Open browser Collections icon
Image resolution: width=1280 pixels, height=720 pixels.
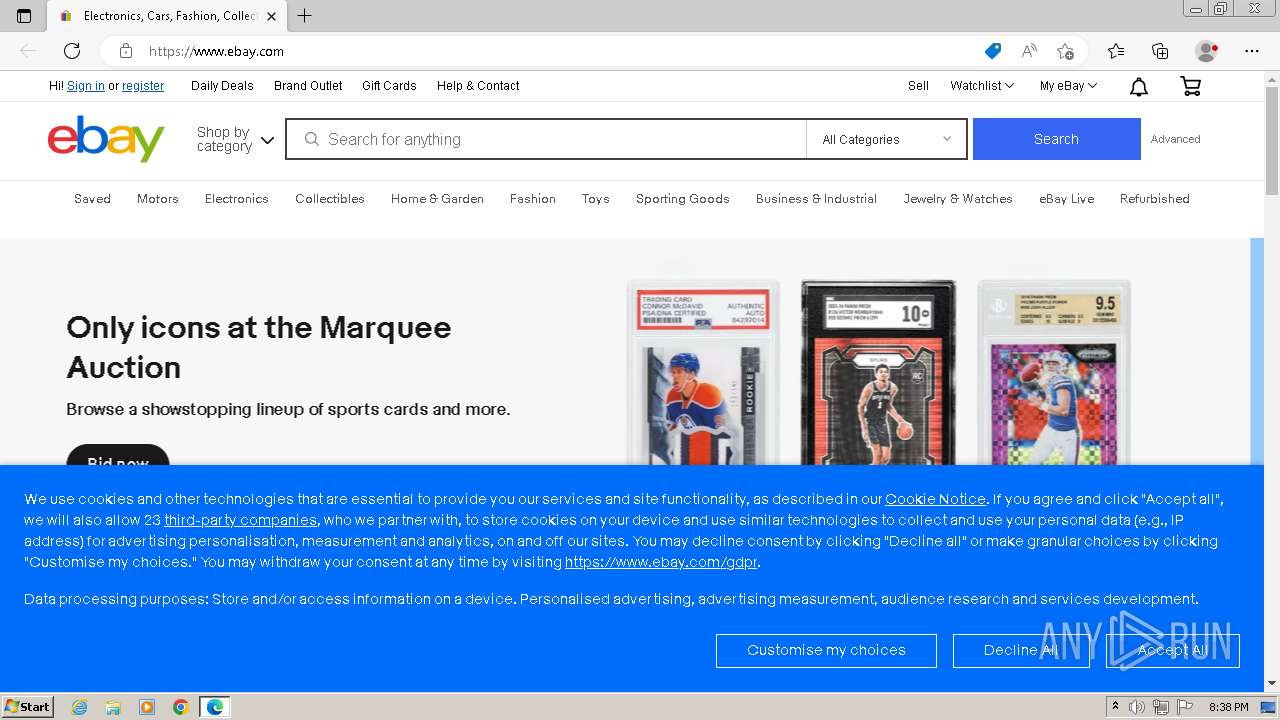(1160, 51)
